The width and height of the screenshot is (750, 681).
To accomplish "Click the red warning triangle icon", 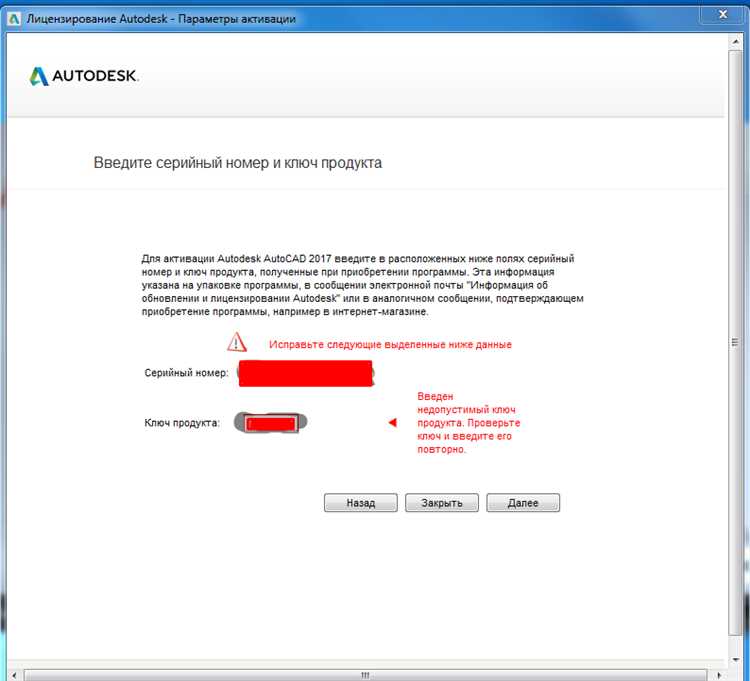I will point(237,342).
